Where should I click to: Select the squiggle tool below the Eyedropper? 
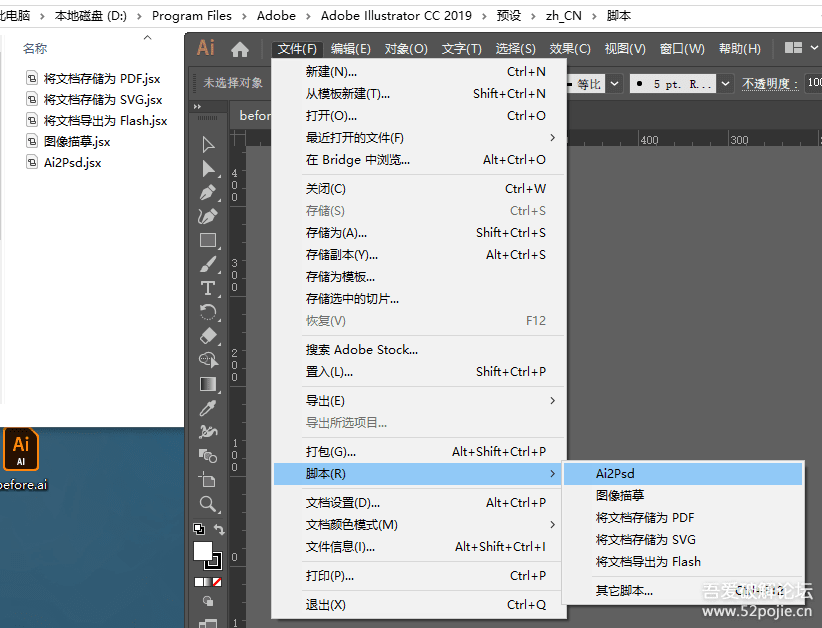pos(208,431)
